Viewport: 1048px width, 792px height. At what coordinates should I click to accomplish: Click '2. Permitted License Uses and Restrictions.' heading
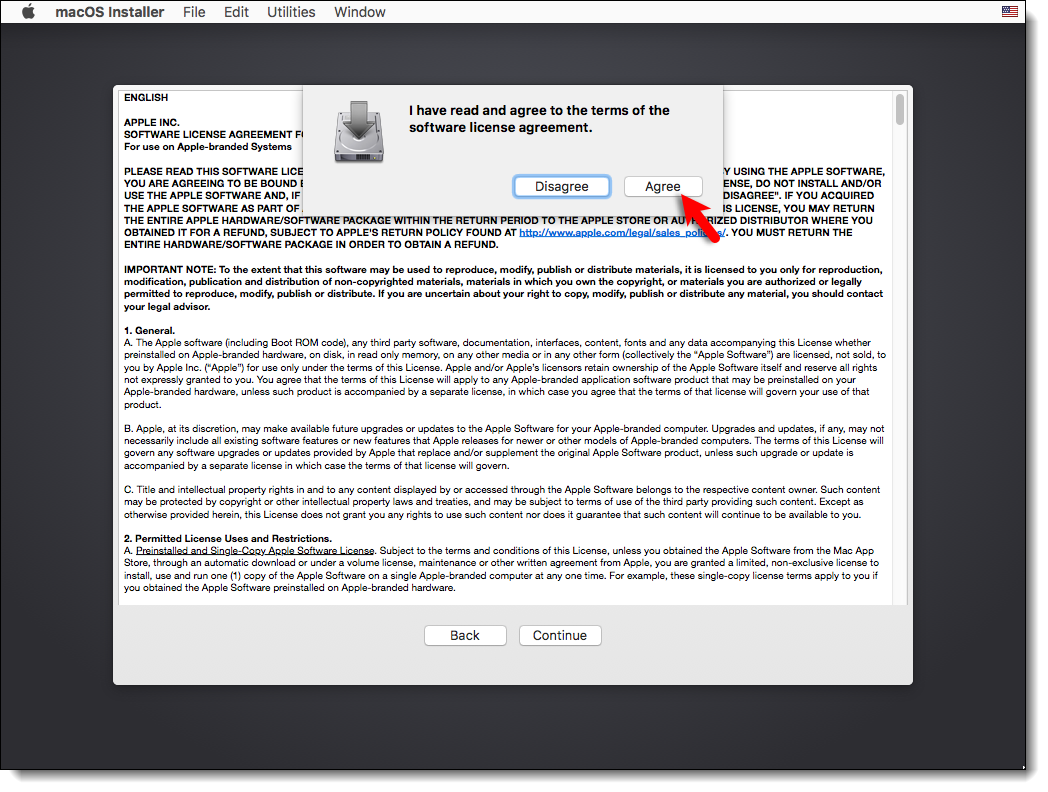(228, 539)
